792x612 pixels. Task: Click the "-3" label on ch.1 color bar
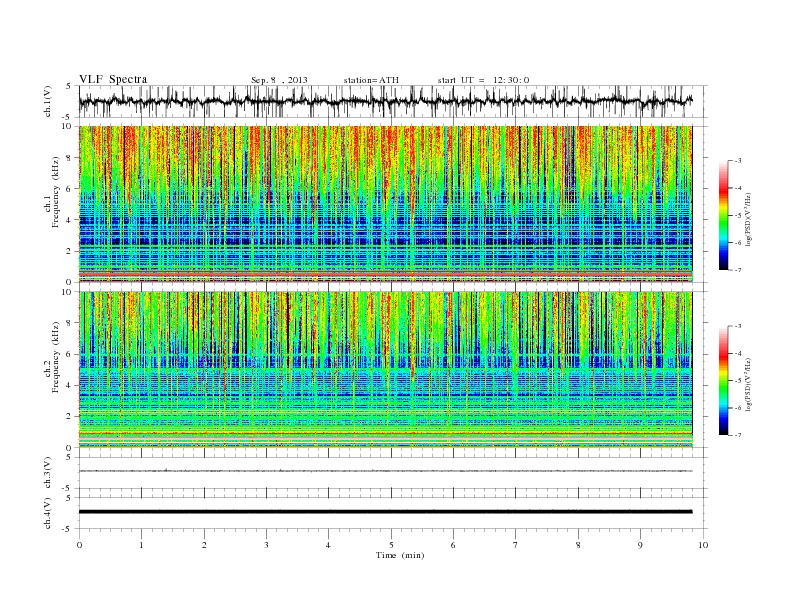738,161
